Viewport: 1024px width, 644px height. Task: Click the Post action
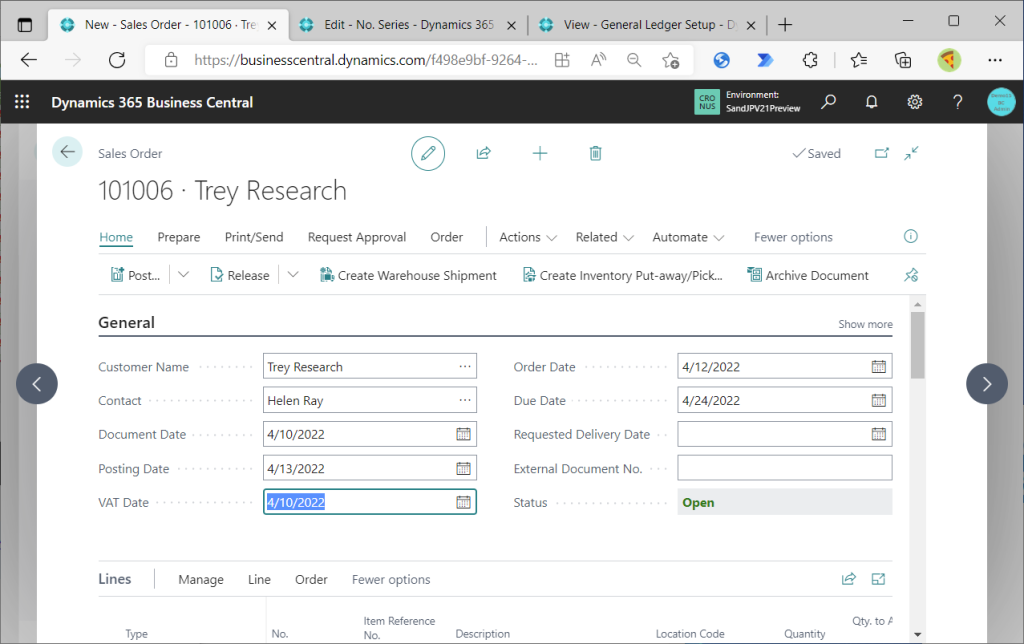pos(135,275)
